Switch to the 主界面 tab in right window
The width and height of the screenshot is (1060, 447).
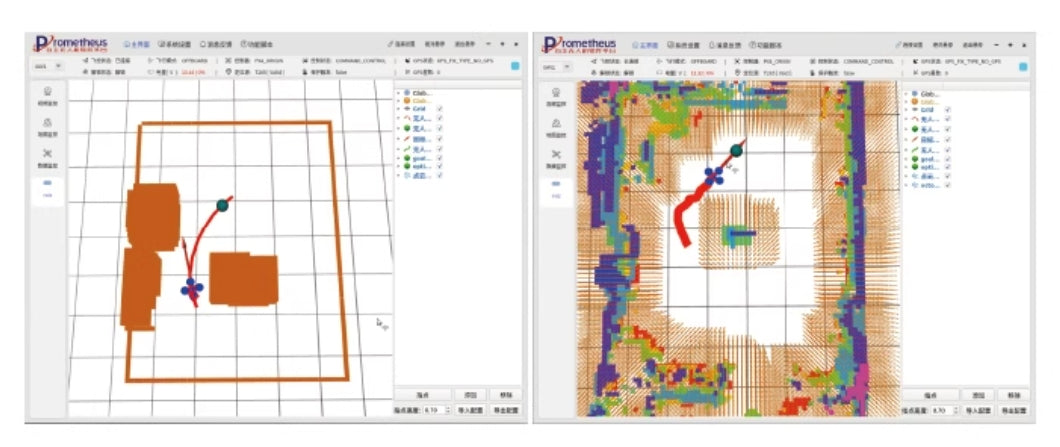pos(645,45)
